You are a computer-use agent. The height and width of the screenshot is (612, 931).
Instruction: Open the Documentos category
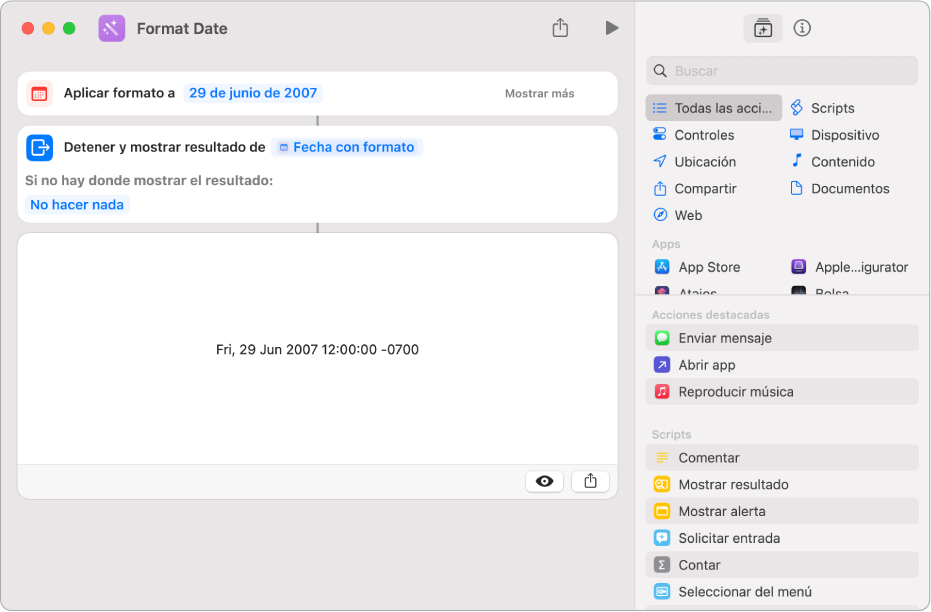tap(839, 189)
